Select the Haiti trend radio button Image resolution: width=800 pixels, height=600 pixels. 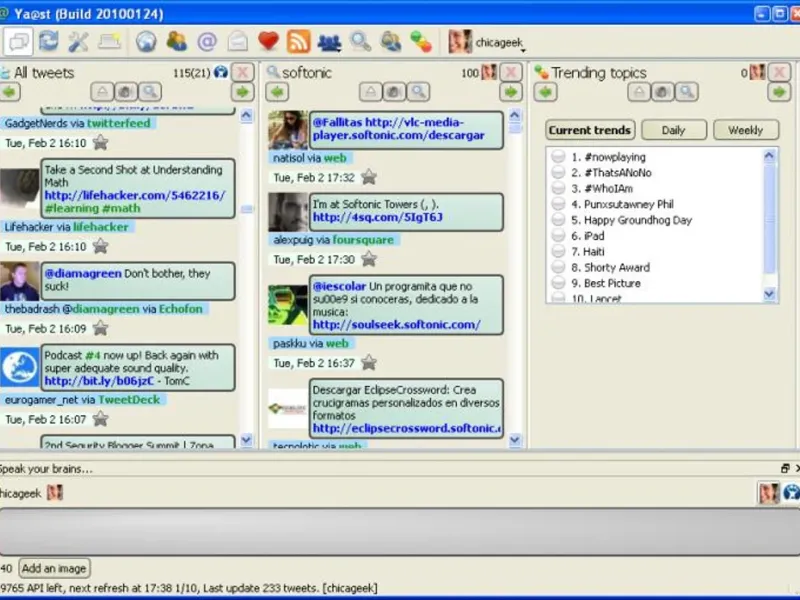[559, 252]
